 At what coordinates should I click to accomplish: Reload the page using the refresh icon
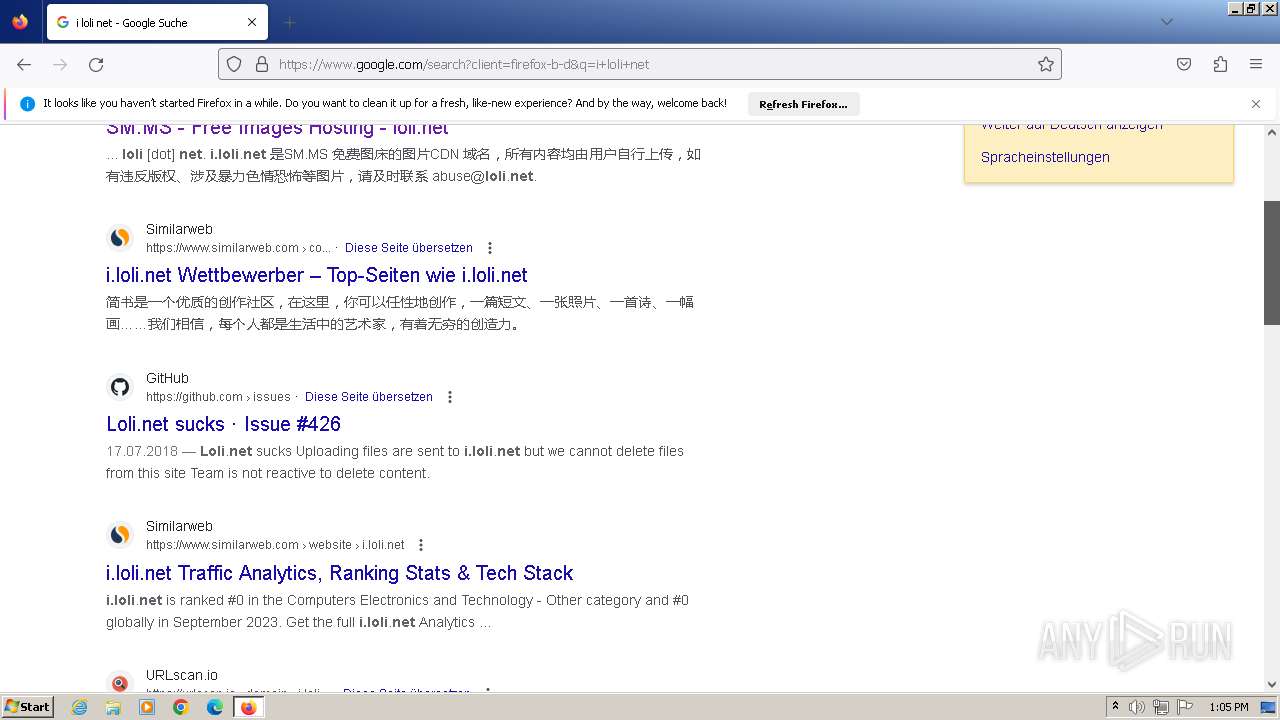coord(96,64)
